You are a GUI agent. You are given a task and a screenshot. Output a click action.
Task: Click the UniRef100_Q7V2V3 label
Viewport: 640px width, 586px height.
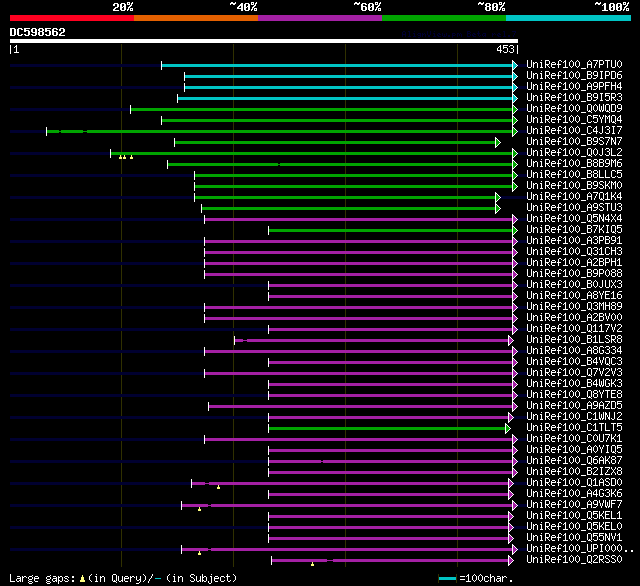(x=574, y=373)
